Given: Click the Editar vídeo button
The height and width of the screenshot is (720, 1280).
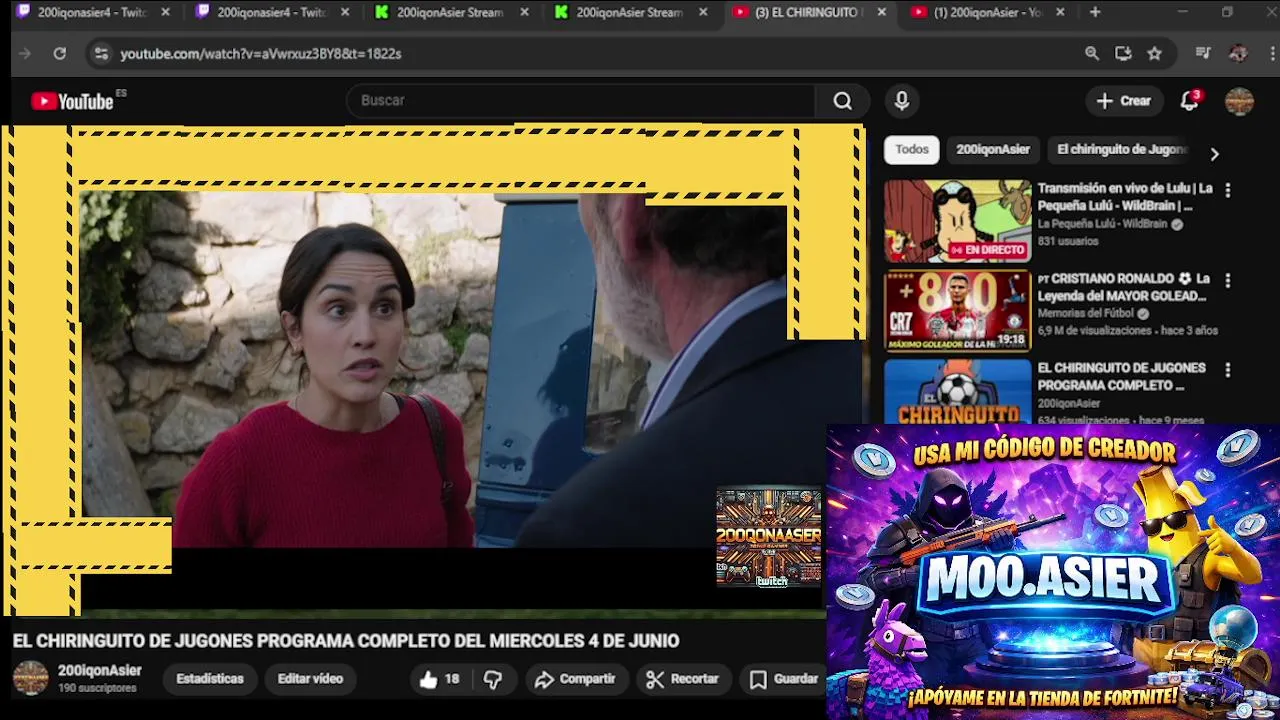Looking at the screenshot, I should coord(310,678).
